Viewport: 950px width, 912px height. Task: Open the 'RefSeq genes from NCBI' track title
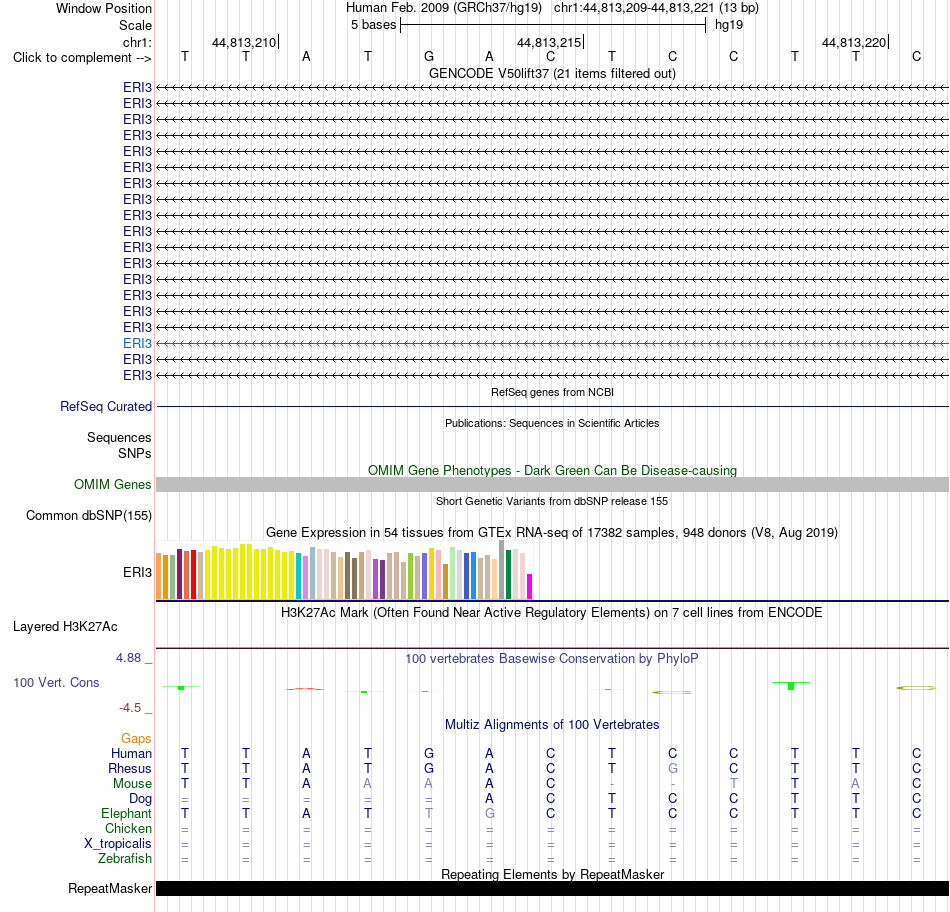point(552,392)
